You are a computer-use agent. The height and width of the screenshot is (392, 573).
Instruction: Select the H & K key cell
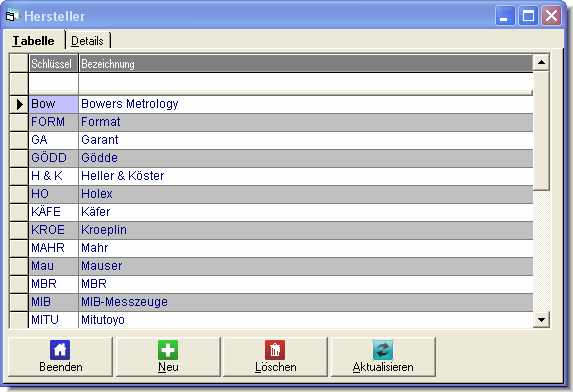[x=53, y=176]
